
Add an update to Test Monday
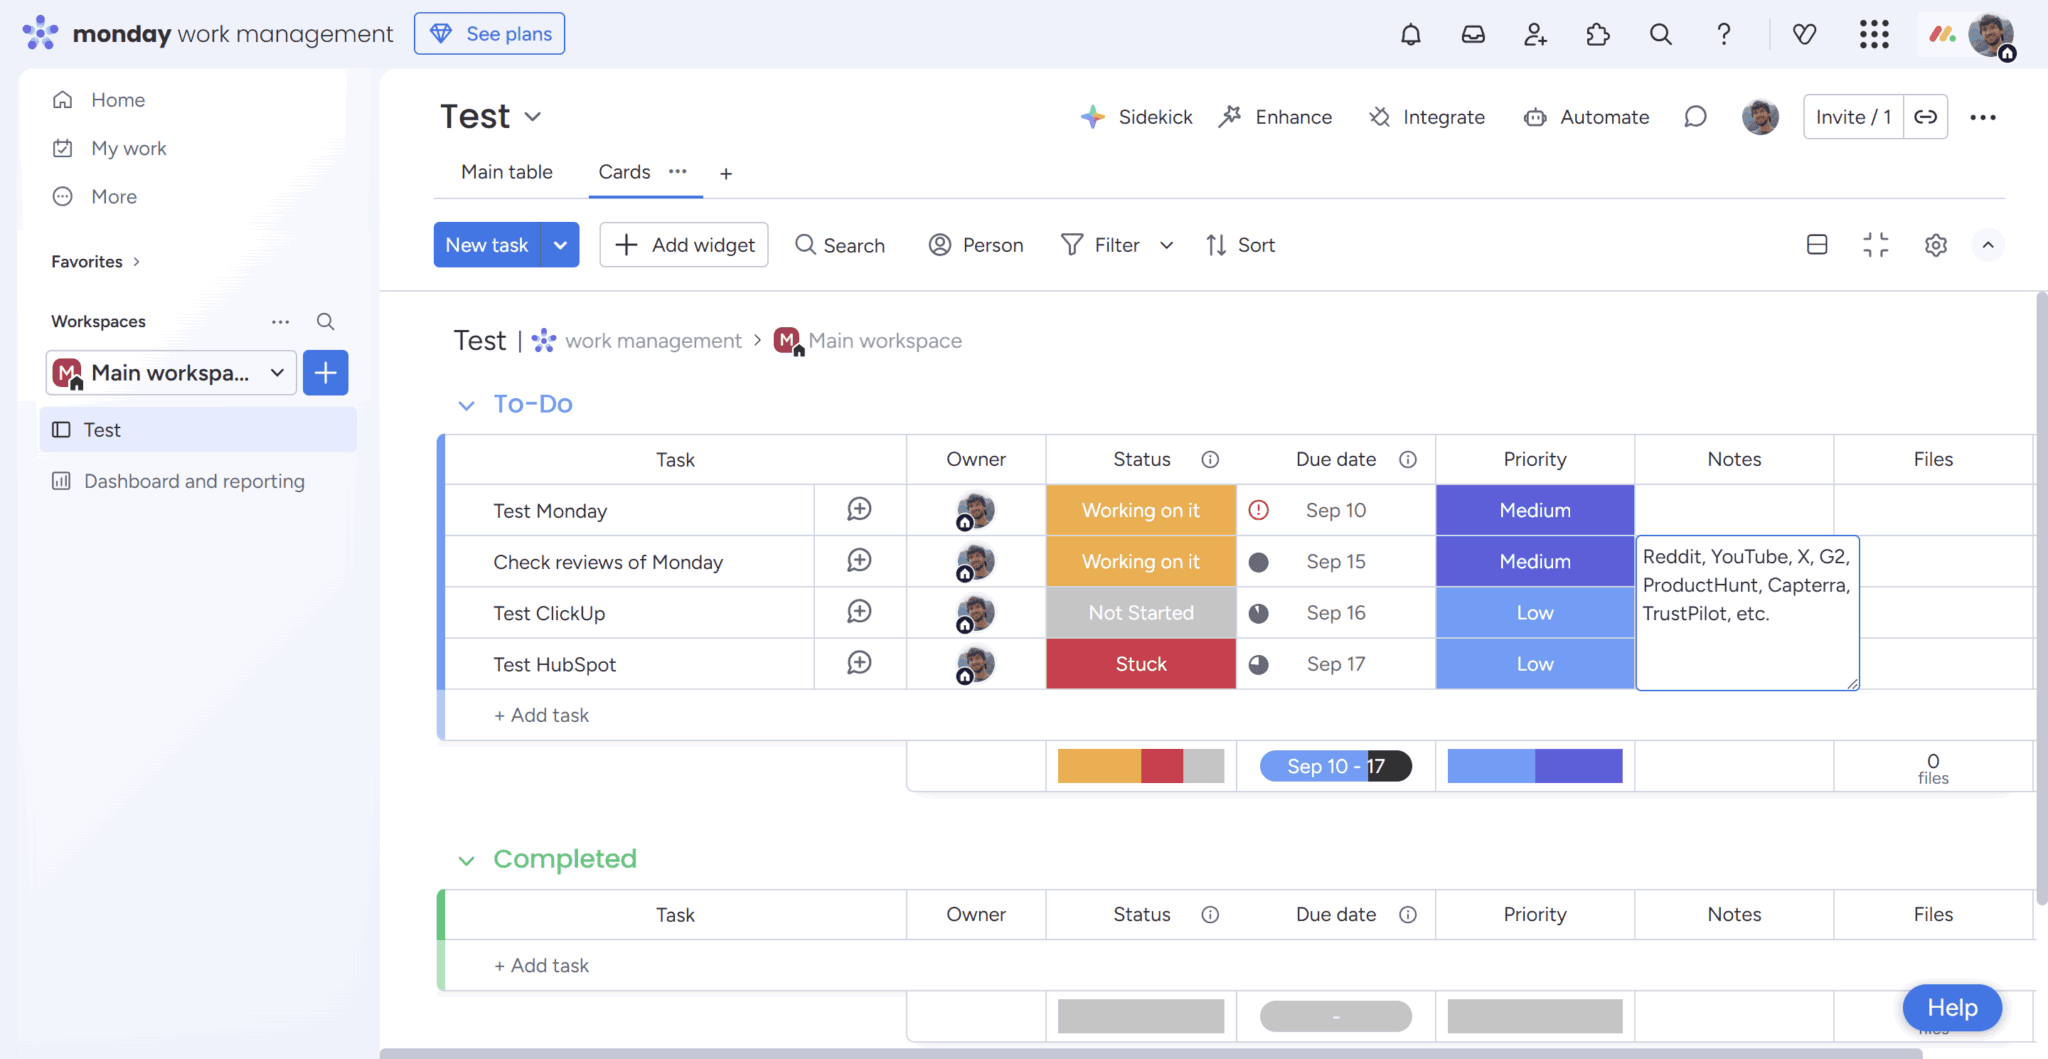point(859,510)
